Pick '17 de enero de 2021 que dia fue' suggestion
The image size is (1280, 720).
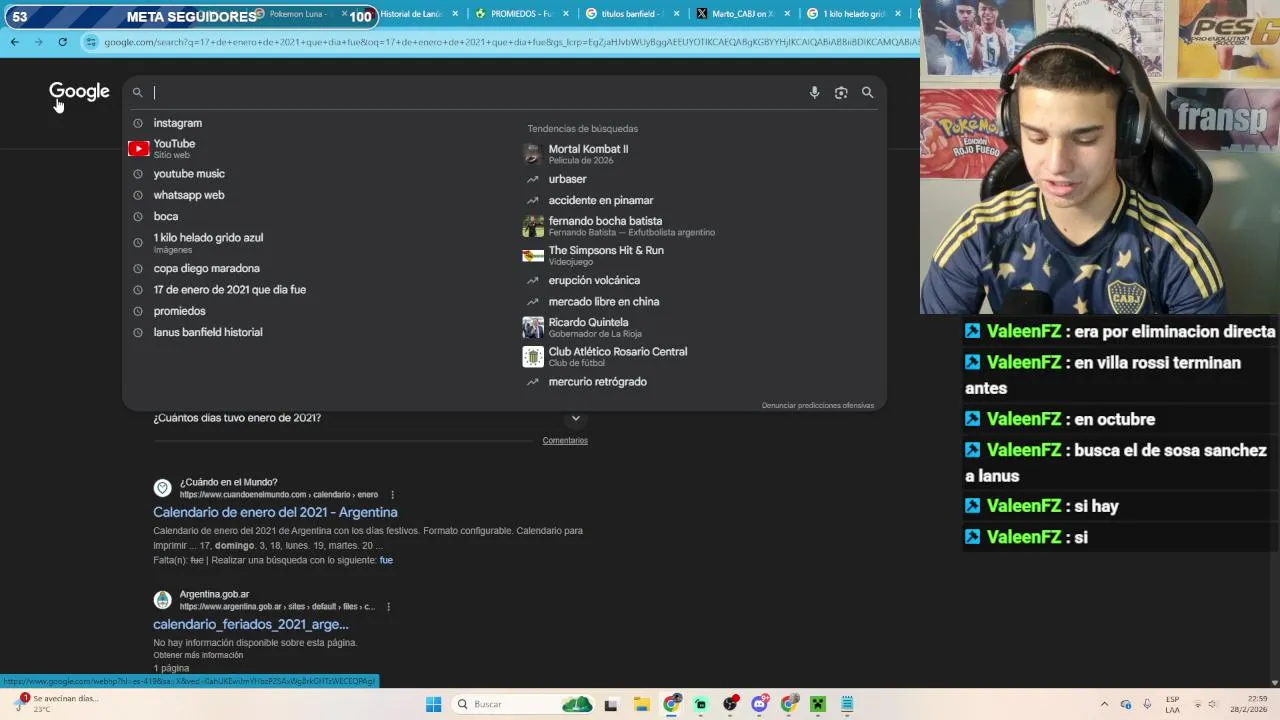229,290
